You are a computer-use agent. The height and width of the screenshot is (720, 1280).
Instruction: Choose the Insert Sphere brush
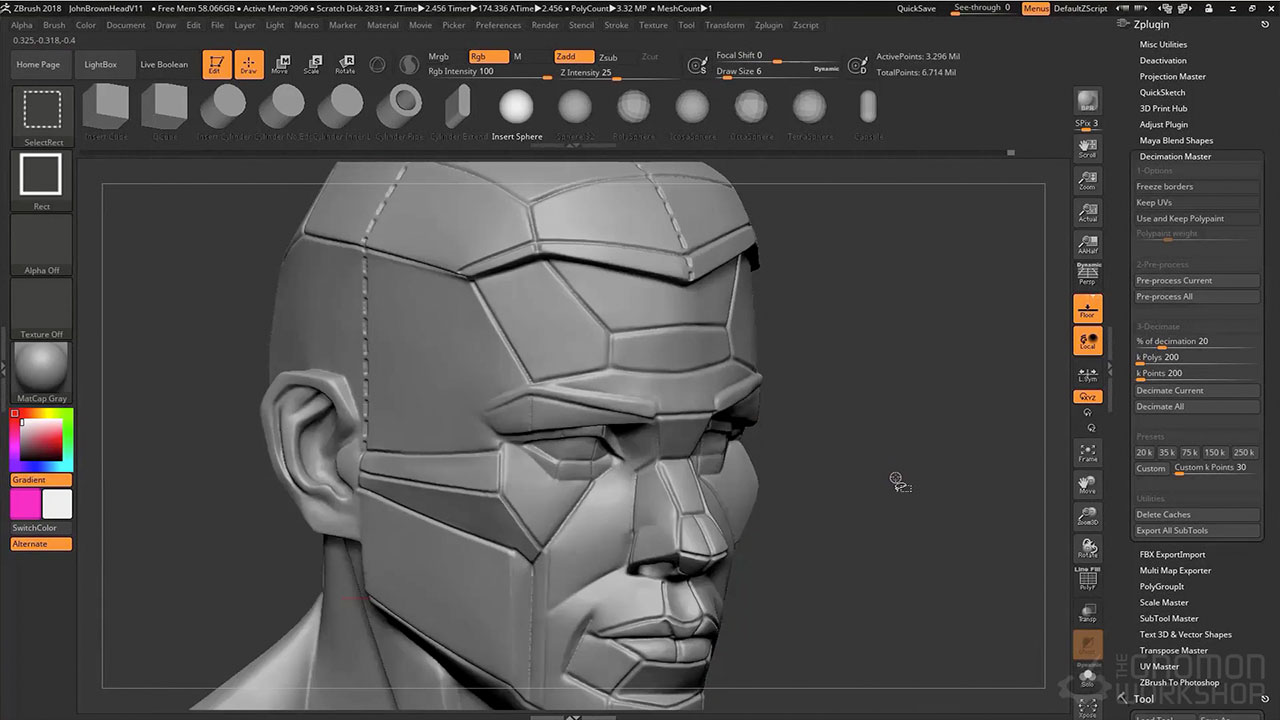click(x=516, y=109)
